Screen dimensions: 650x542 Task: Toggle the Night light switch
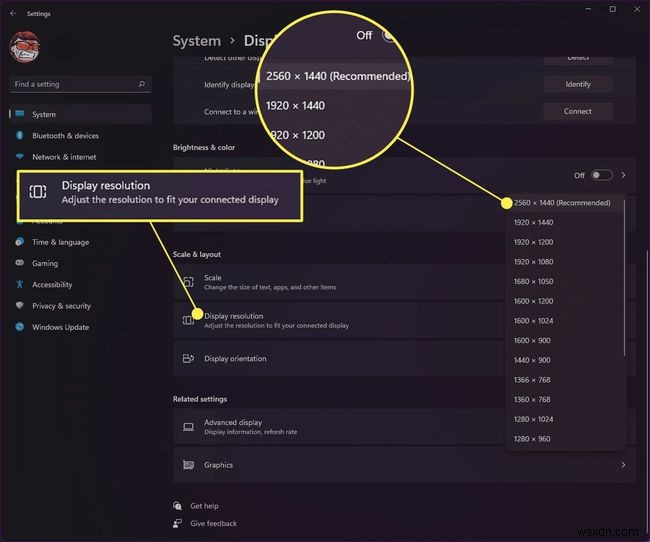(x=602, y=175)
